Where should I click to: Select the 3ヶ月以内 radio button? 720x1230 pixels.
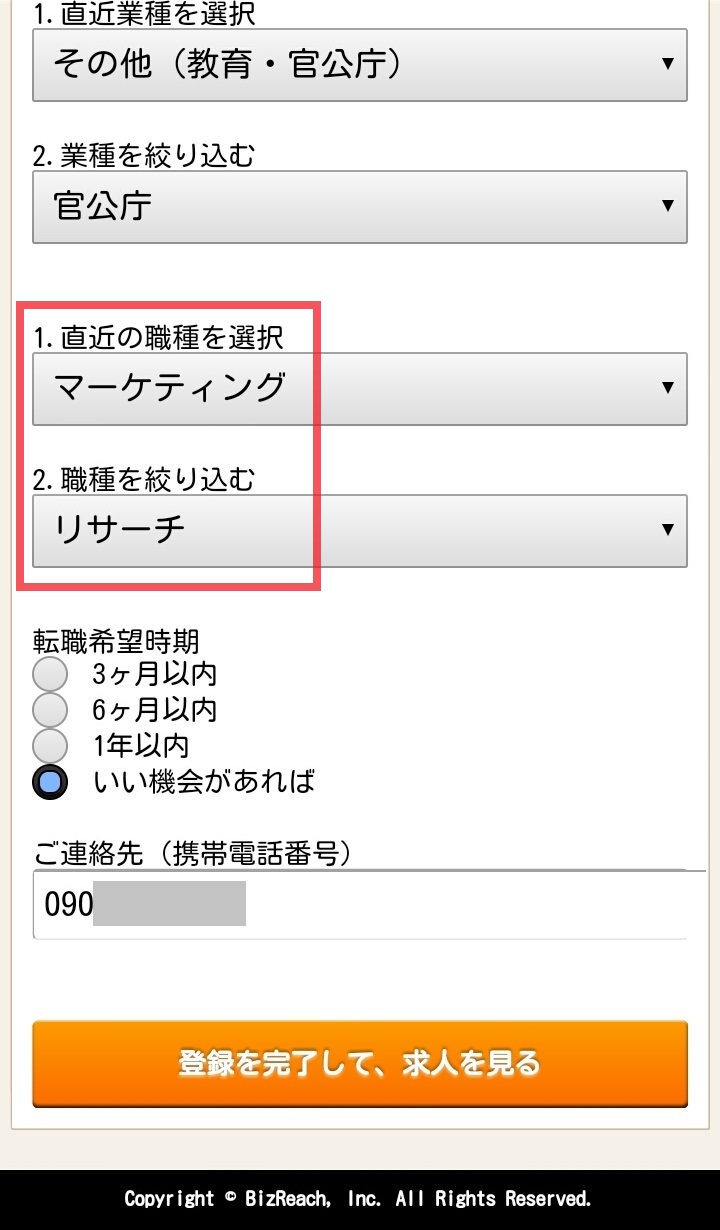point(50,674)
